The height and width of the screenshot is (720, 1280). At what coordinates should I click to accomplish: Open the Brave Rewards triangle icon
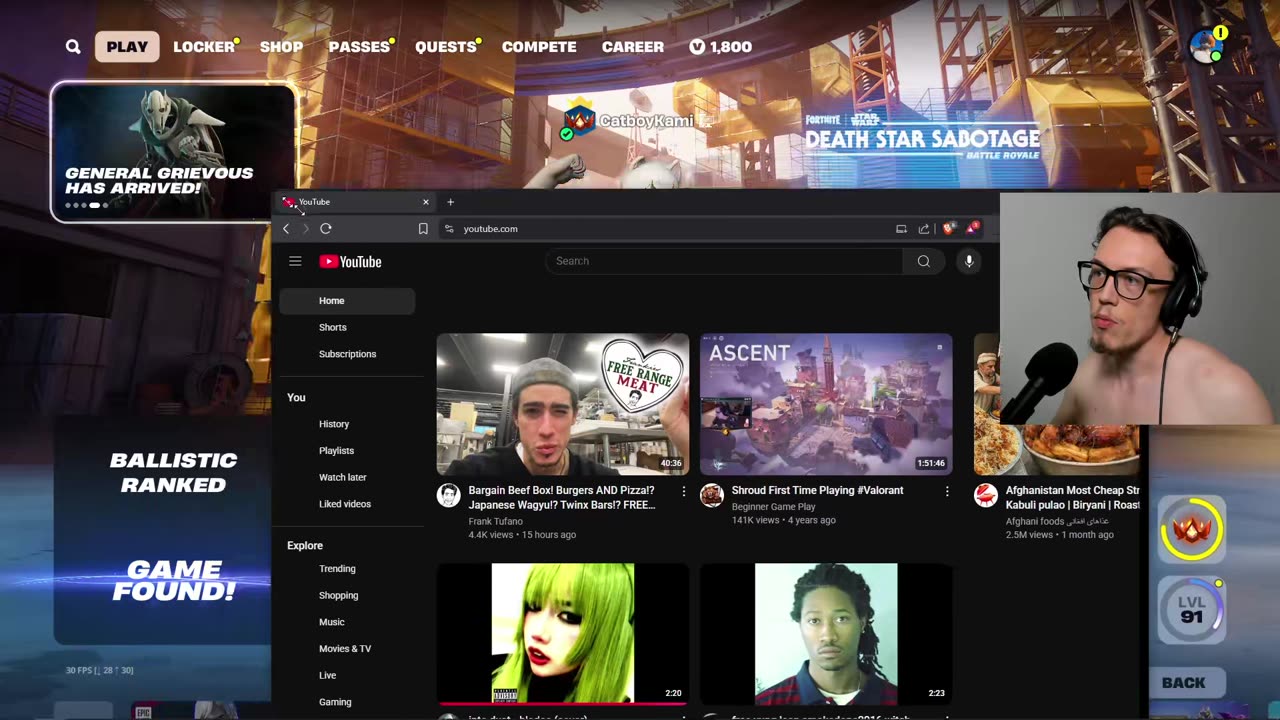(972, 229)
